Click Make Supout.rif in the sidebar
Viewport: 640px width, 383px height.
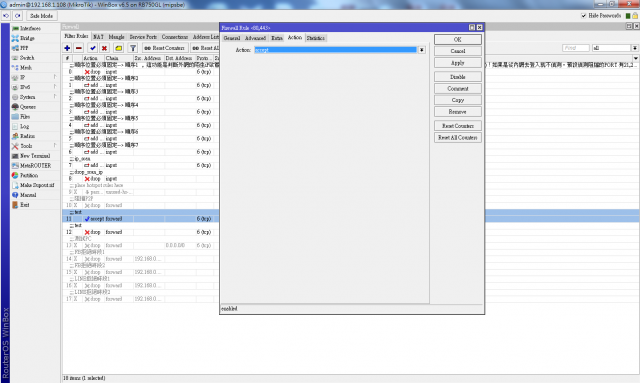(x=36, y=185)
